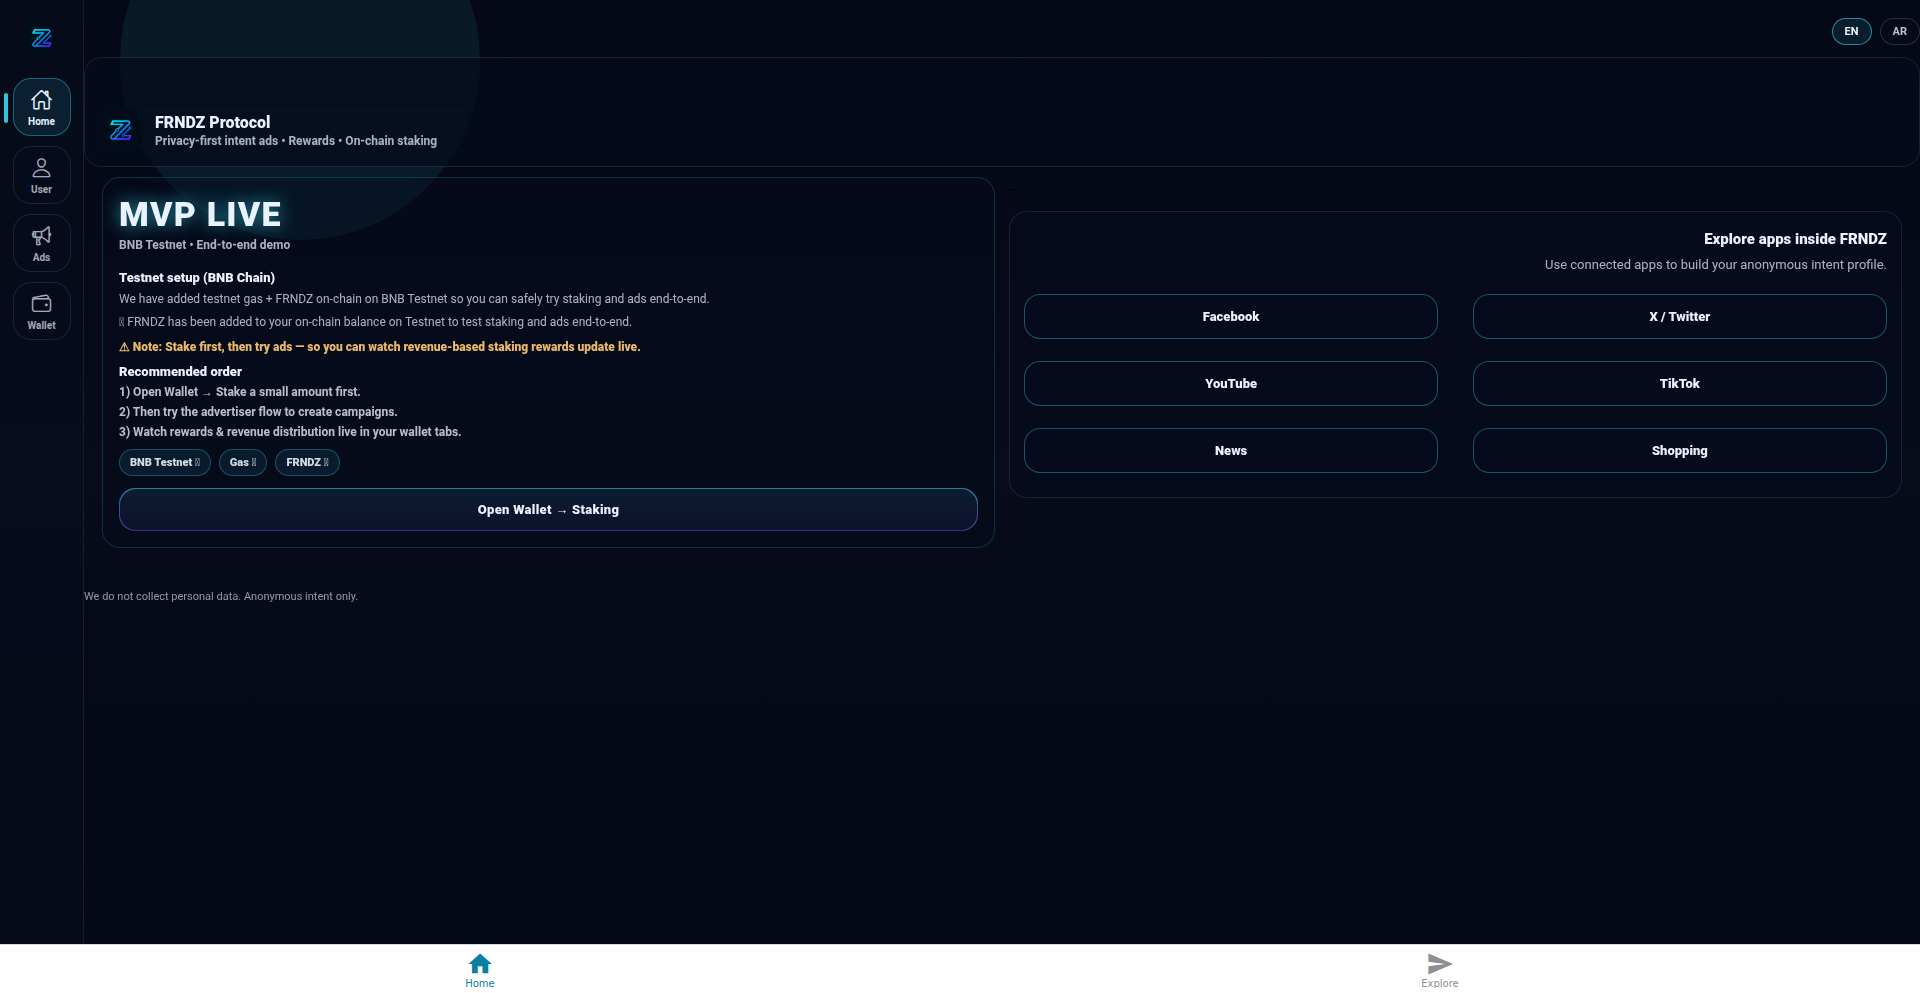Open the User profile sidebar icon
Viewport: 1920px width, 993px height.
tap(41, 175)
